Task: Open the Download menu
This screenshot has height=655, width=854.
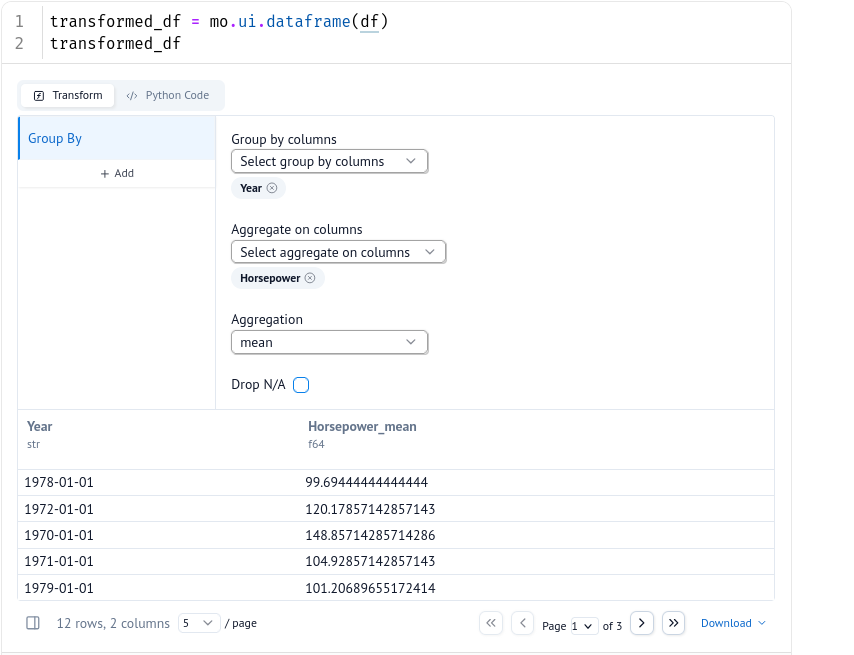Action: tap(733, 623)
